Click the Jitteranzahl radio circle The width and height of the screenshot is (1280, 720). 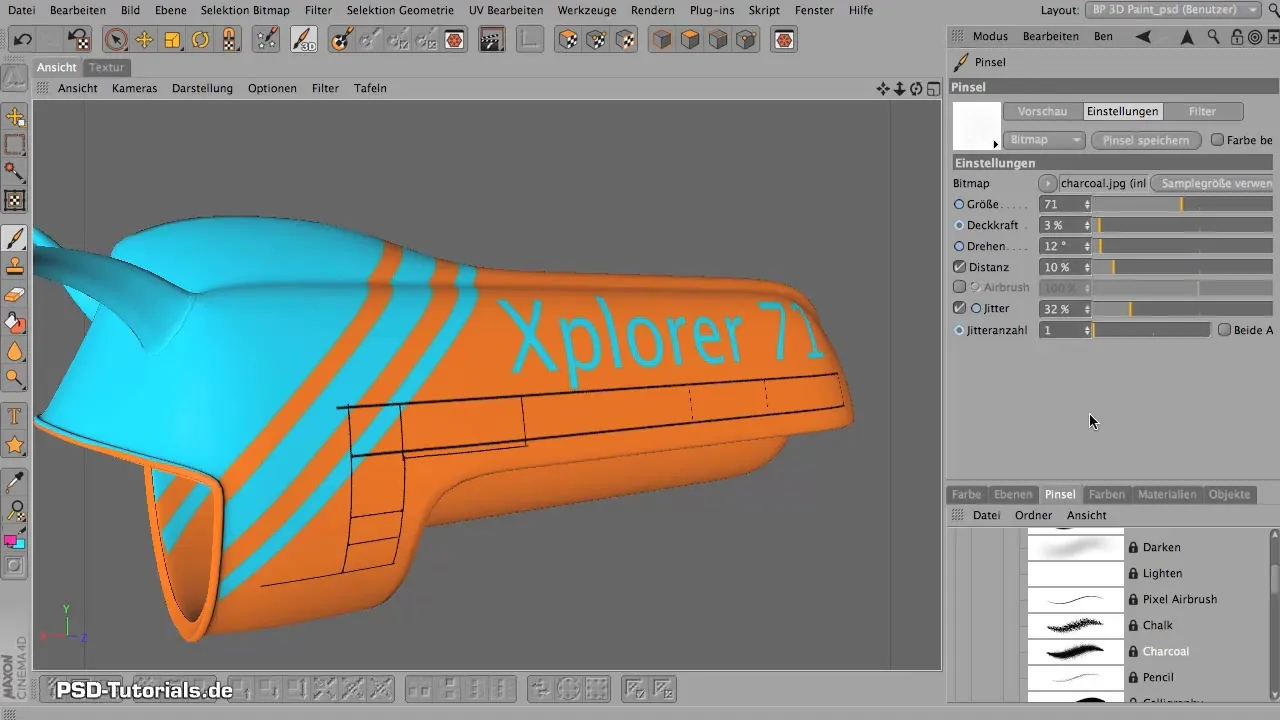[x=960, y=330]
